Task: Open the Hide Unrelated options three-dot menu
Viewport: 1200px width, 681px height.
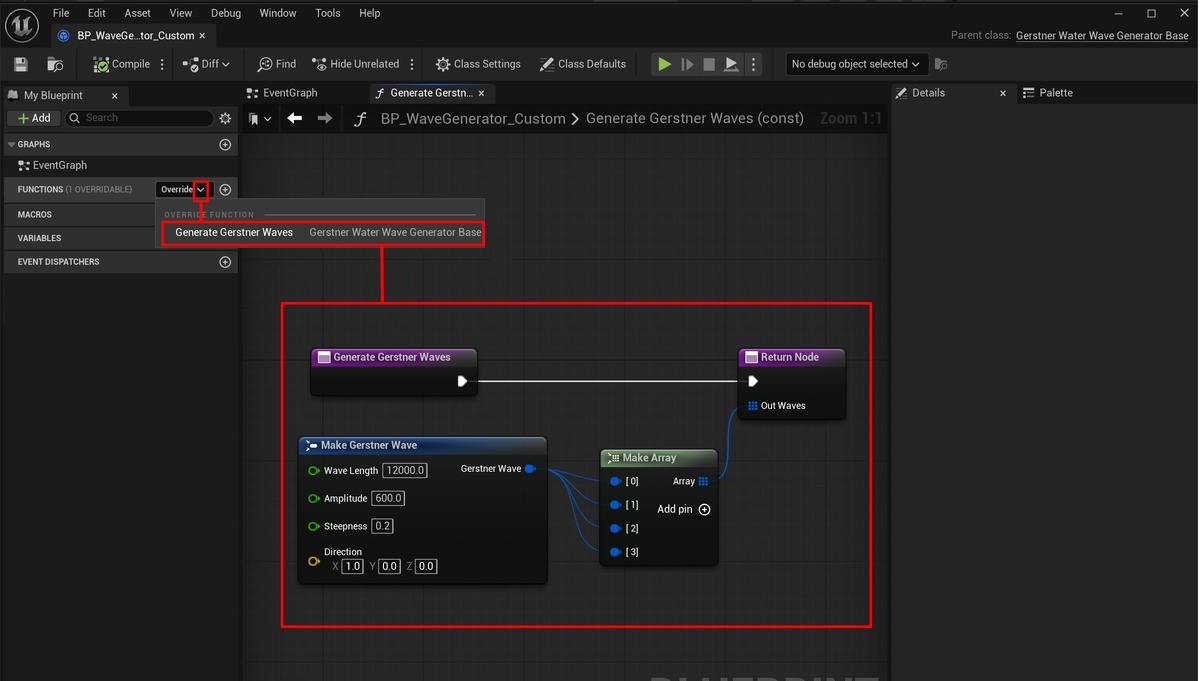Action: (412, 64)
